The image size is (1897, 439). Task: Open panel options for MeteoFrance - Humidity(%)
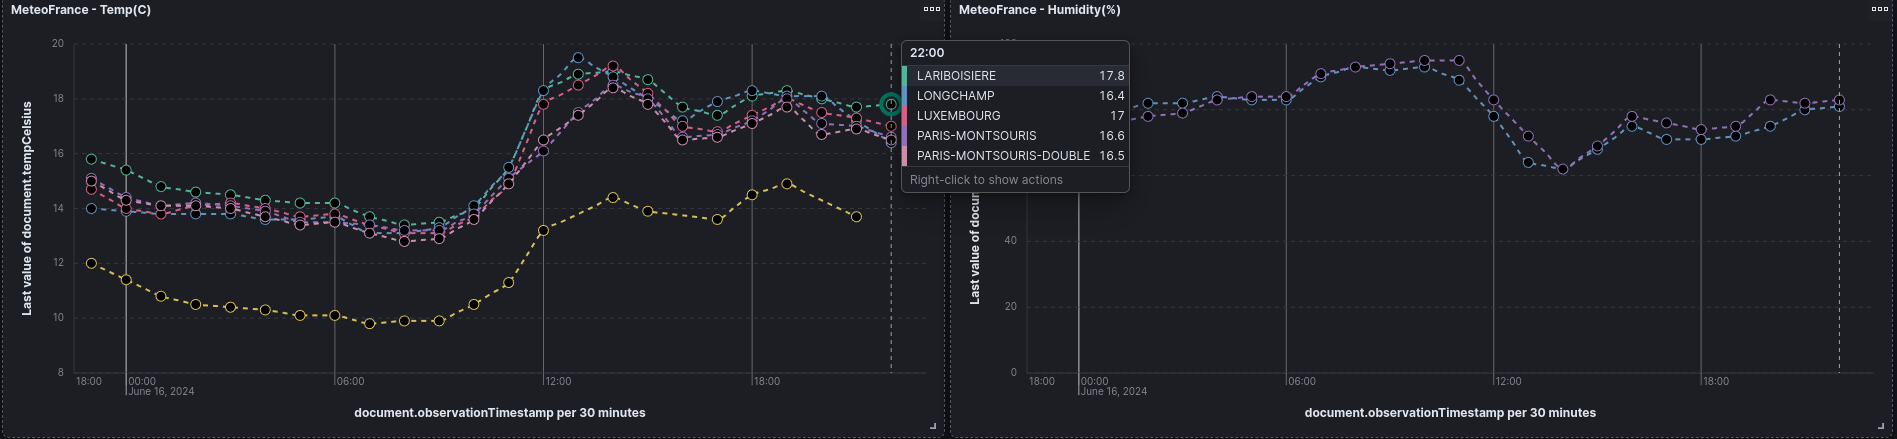coord(1880,9)
